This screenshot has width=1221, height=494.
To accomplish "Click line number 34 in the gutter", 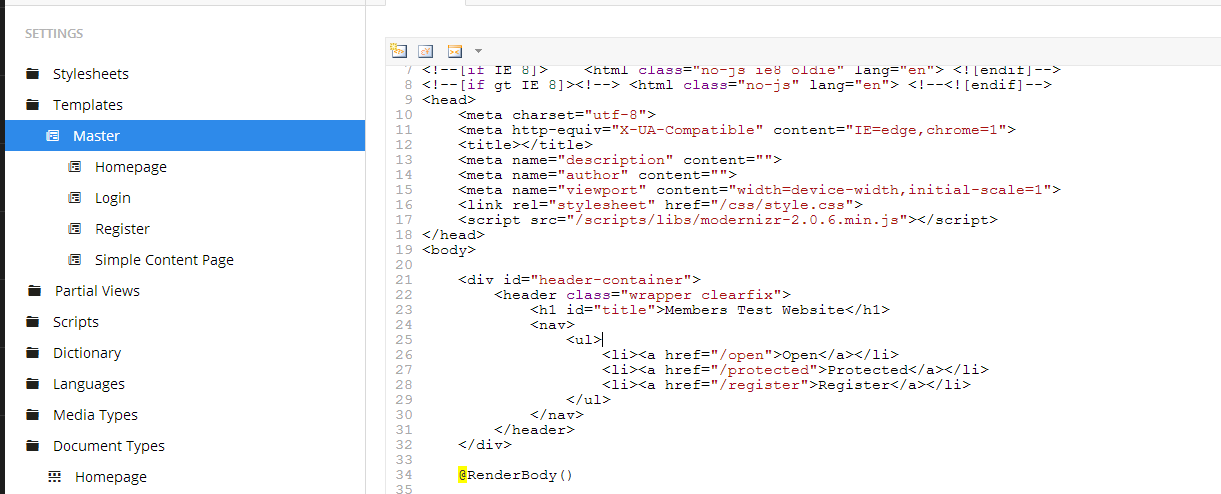I will click(x=404, y=475).
